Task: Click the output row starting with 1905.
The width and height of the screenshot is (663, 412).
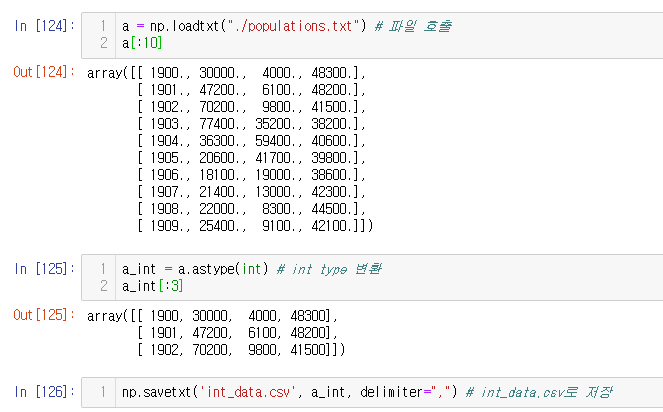Action: 252,157
